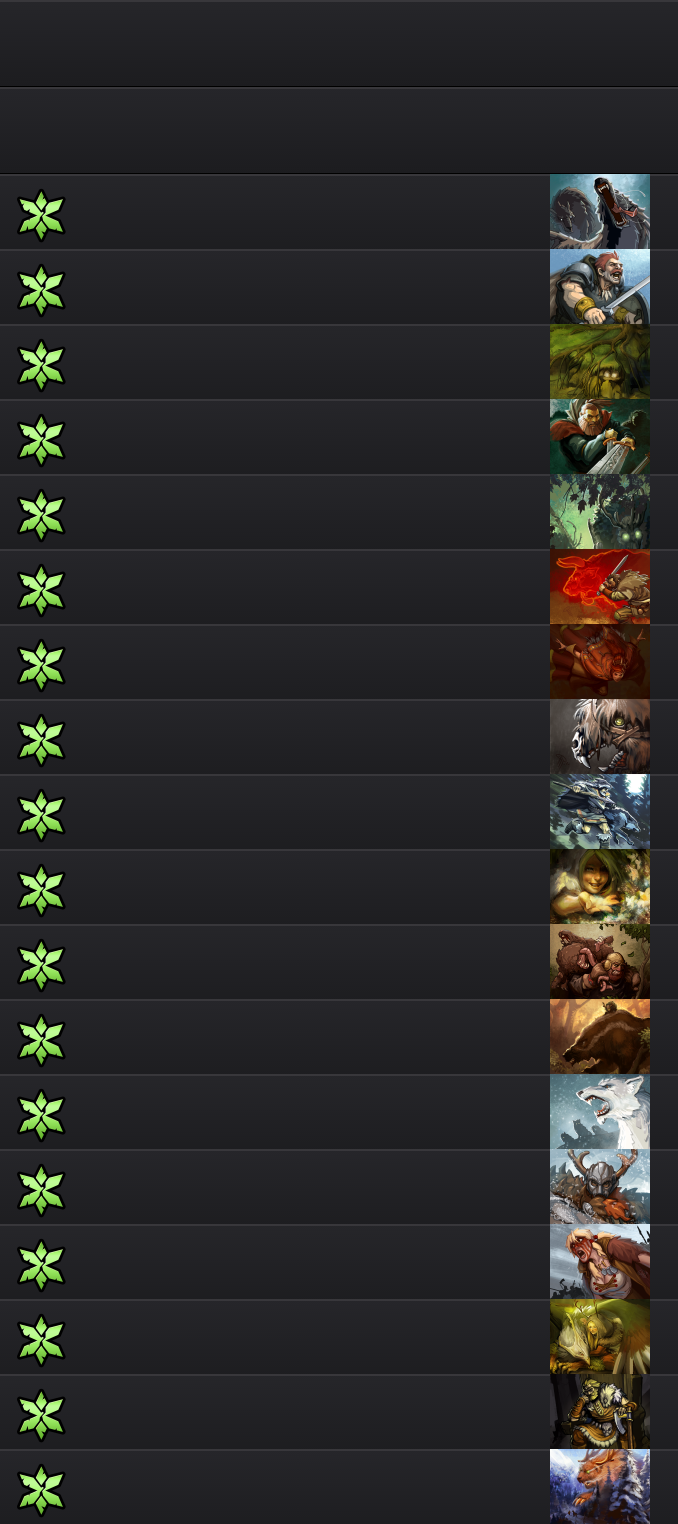Open the snarling white wolf thumbnail
This screenshot has height=1524, width=678.
[x=600, y=1112]
